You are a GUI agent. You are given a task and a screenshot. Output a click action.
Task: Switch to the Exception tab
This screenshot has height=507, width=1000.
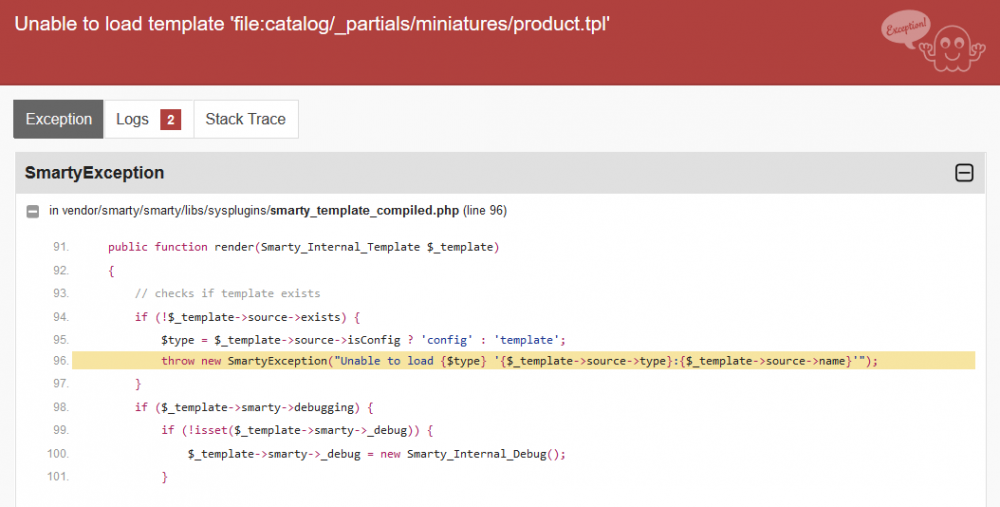58,119
